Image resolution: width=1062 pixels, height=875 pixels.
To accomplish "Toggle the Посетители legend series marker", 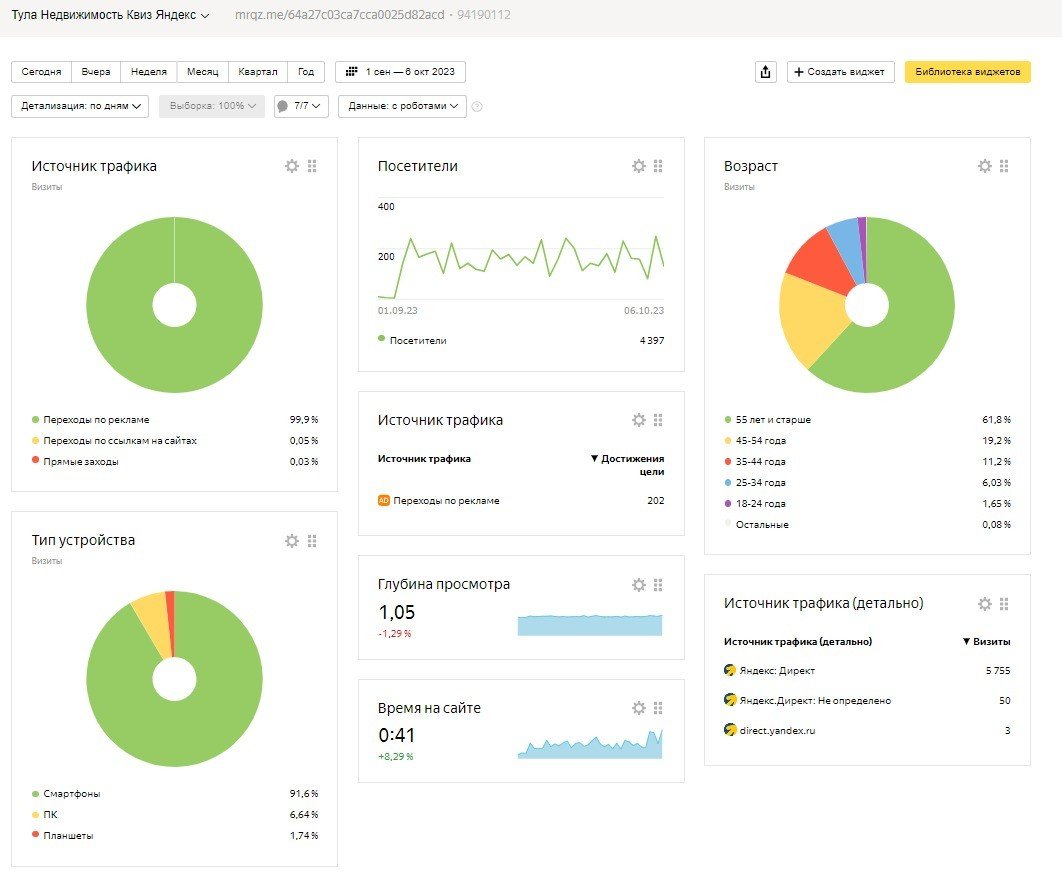I will point(382,340).
